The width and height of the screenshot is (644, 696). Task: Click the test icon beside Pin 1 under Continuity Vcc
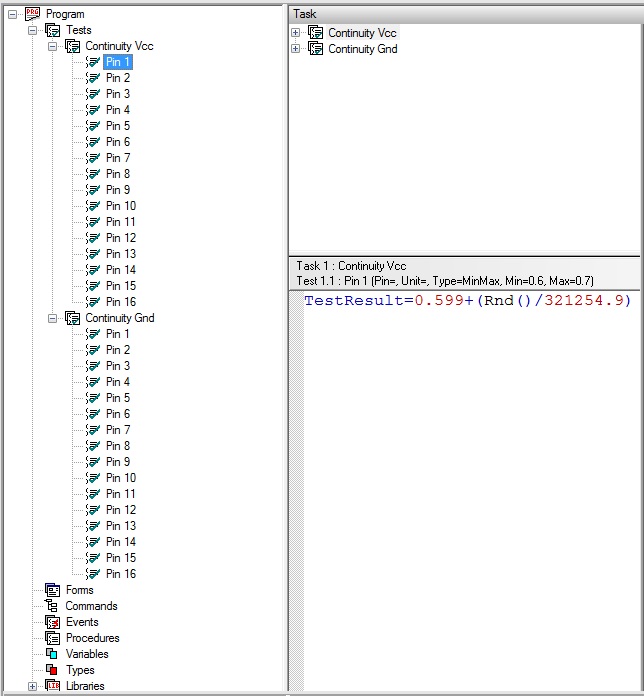[x=93, y=62]
